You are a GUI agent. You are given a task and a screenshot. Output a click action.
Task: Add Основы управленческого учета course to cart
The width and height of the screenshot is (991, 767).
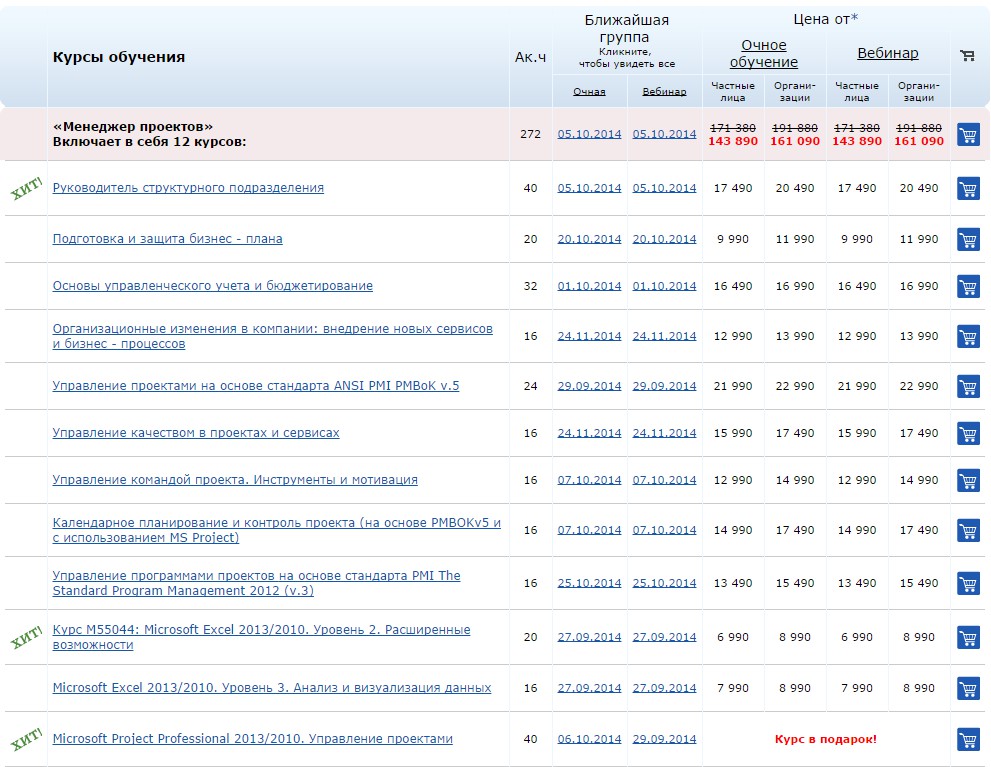(x=967, y=287)
